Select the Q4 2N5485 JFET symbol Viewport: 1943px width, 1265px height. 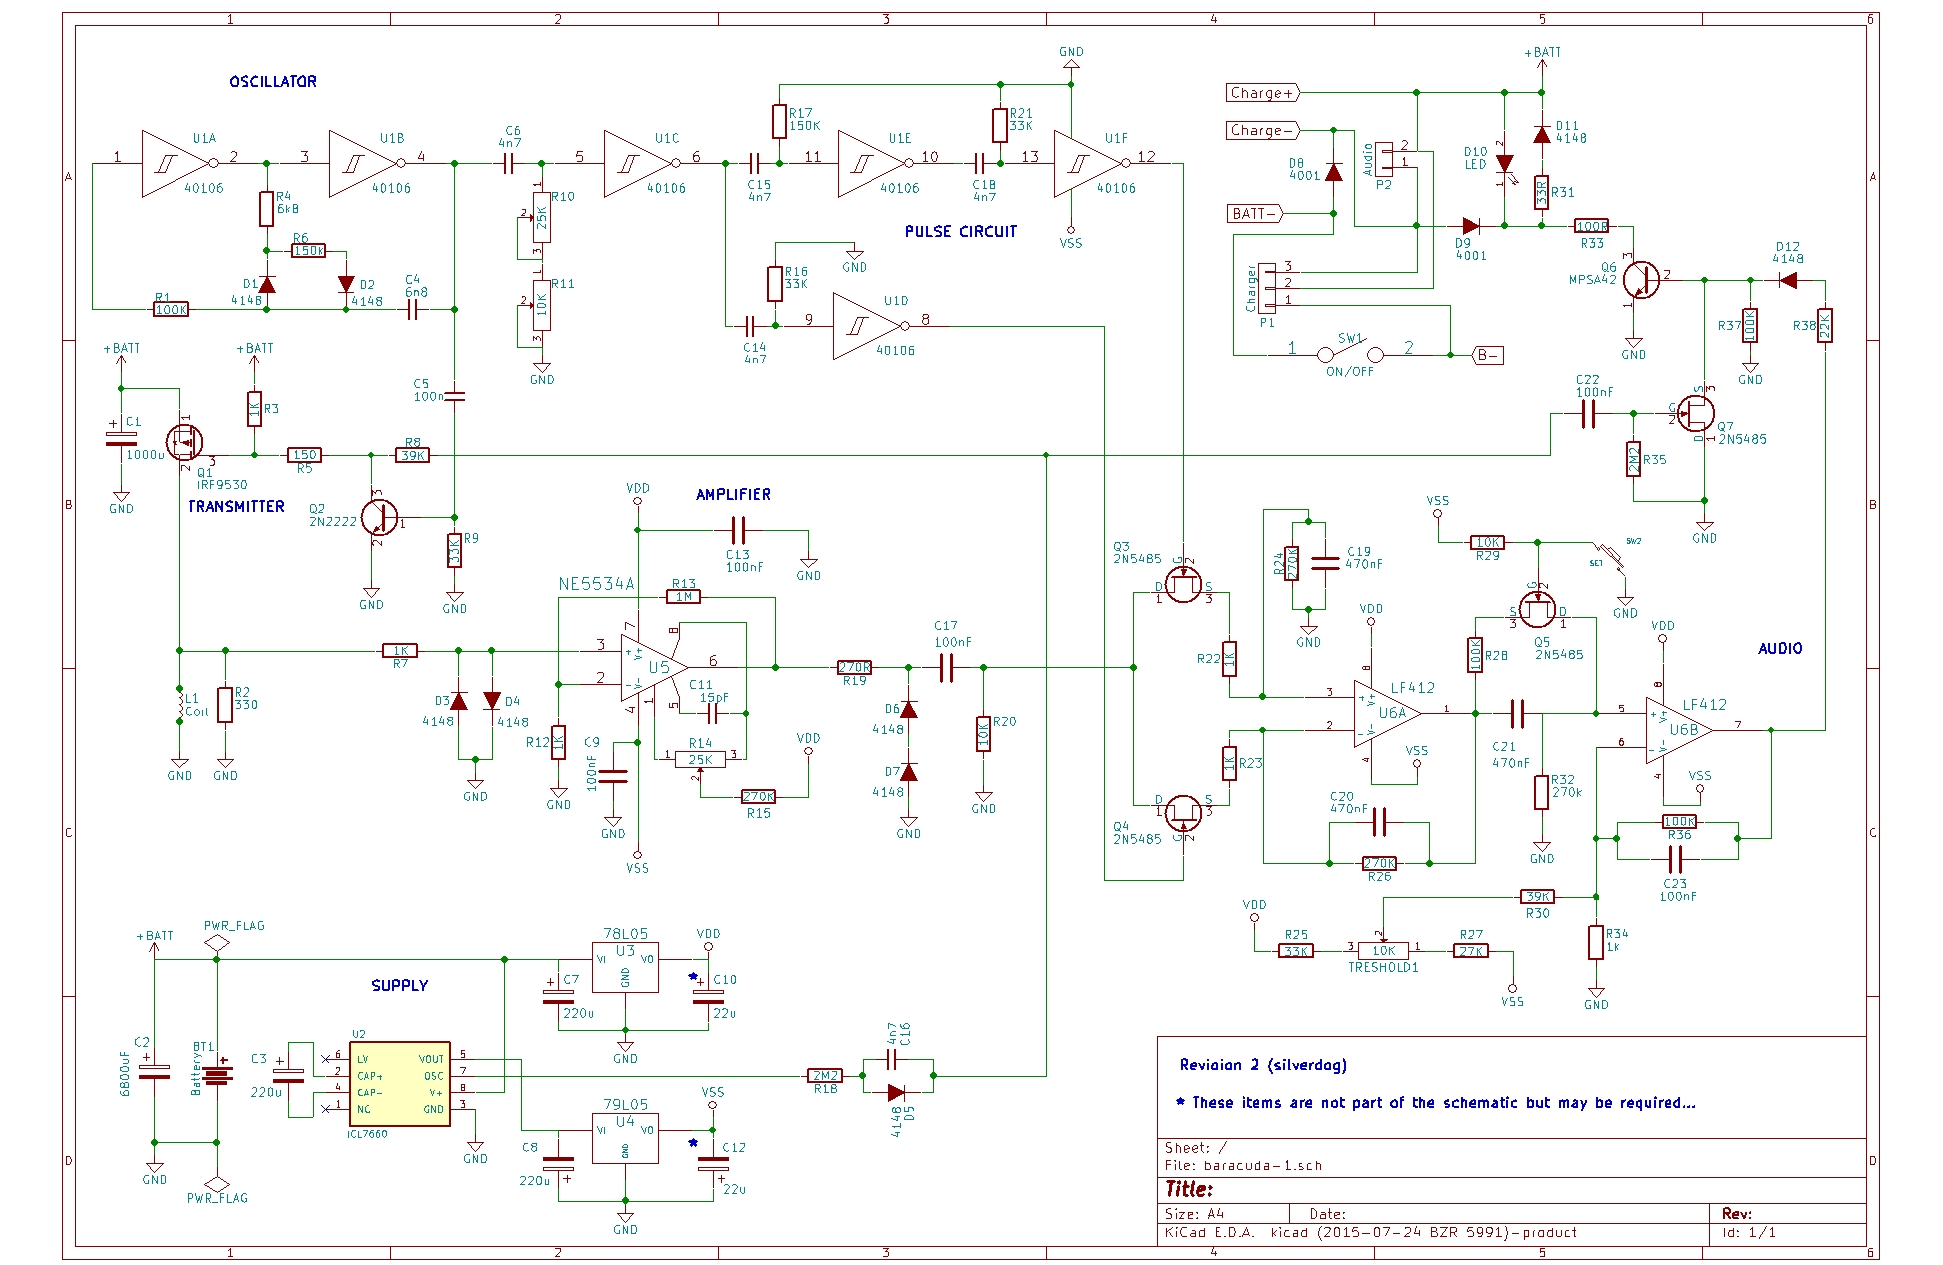click(x=1184, y=813)
